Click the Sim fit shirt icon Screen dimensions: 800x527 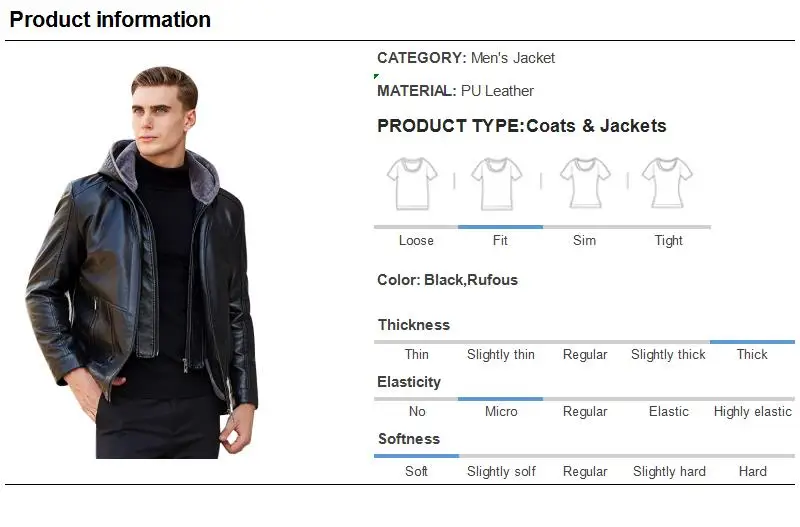pos(584,183)
